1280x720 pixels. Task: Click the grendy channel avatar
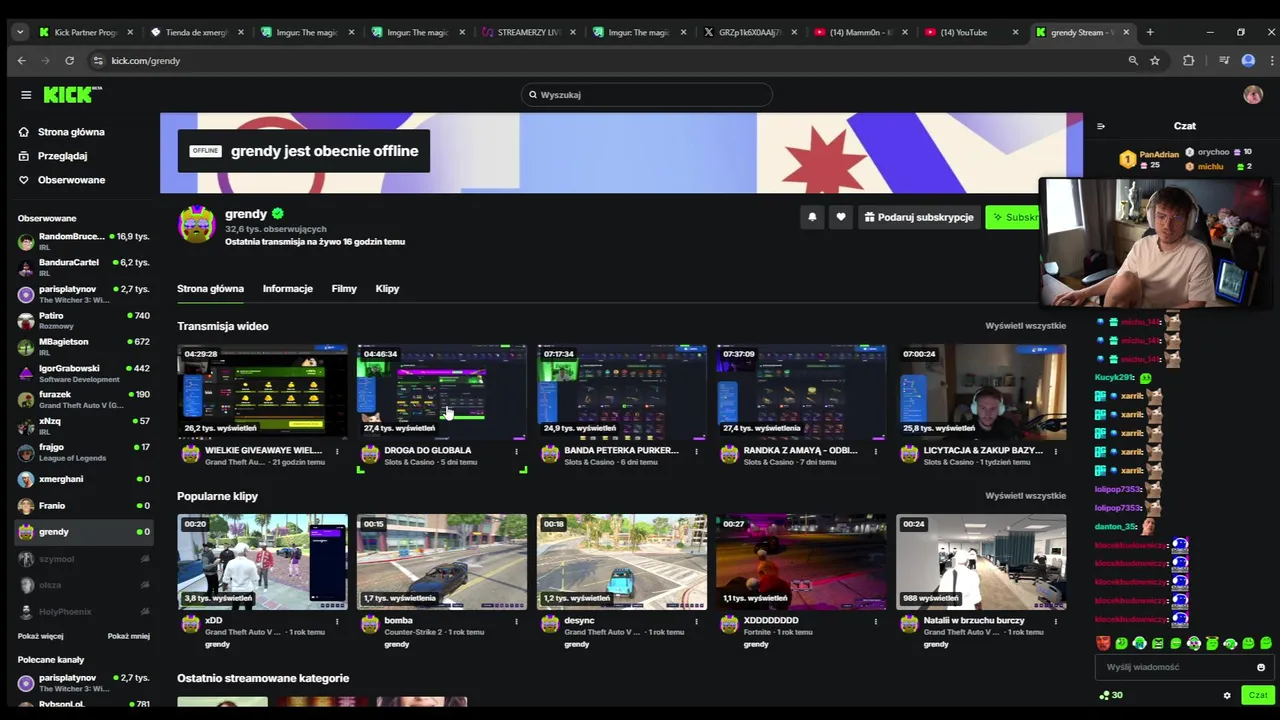(x=196, y=224)
